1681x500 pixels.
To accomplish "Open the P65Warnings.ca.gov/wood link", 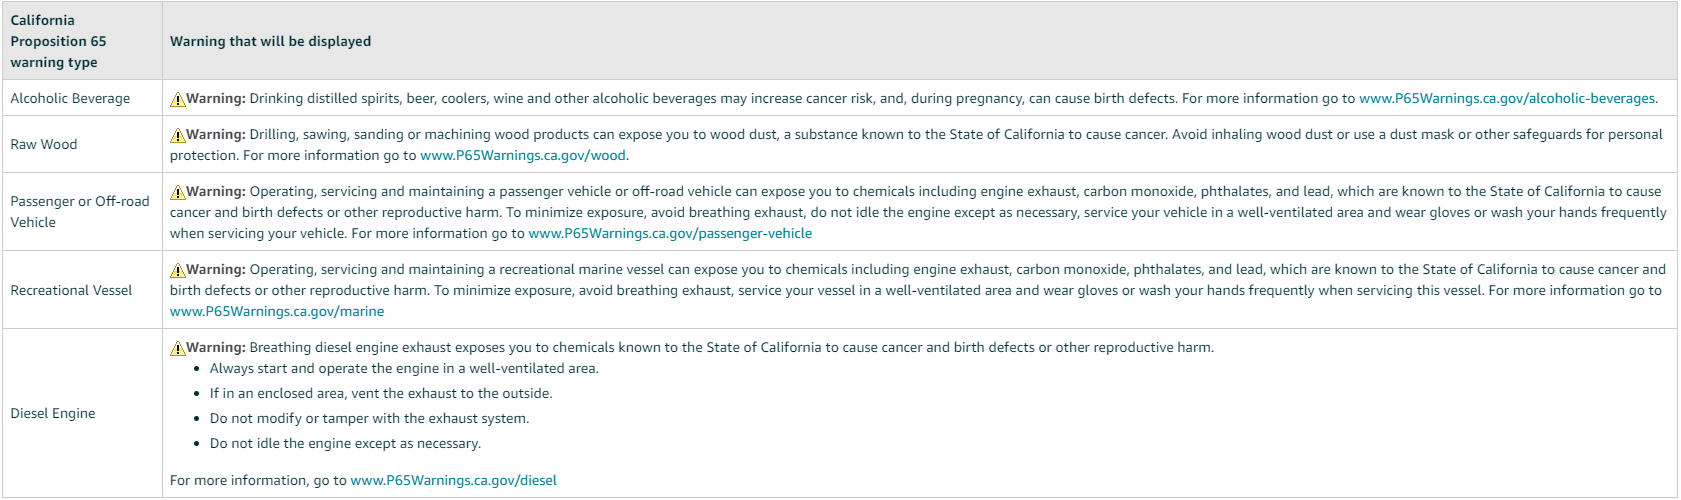I will coord(522,156).
